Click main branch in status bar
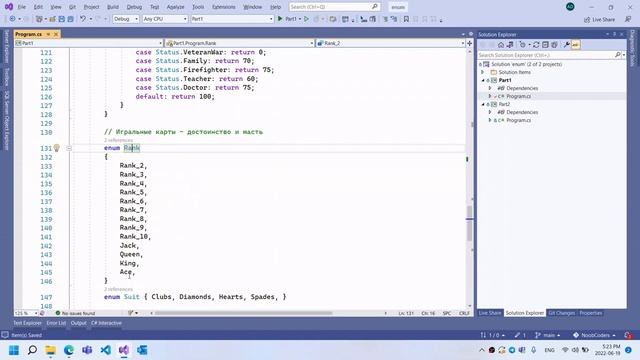This screenshot has height=360, width=640. 548,335
